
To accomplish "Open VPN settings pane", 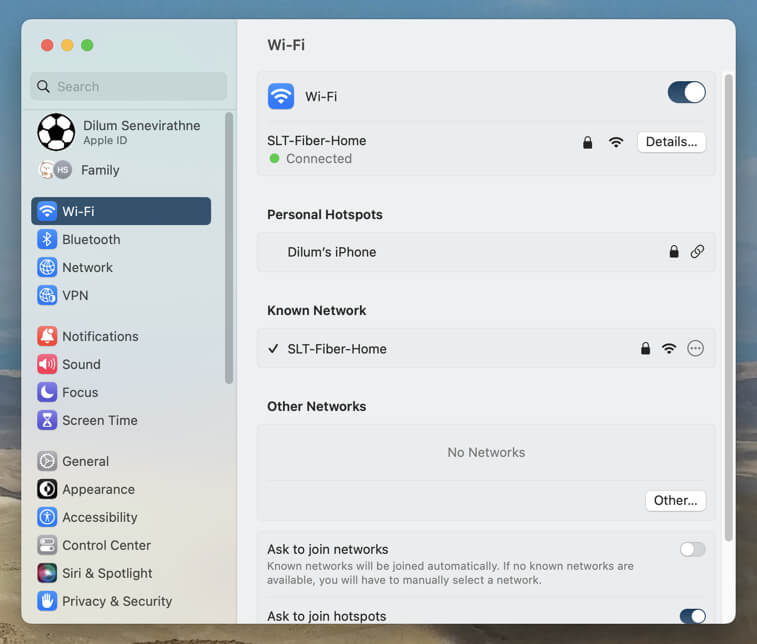I will pyautogui.click(x=121, y=295).
